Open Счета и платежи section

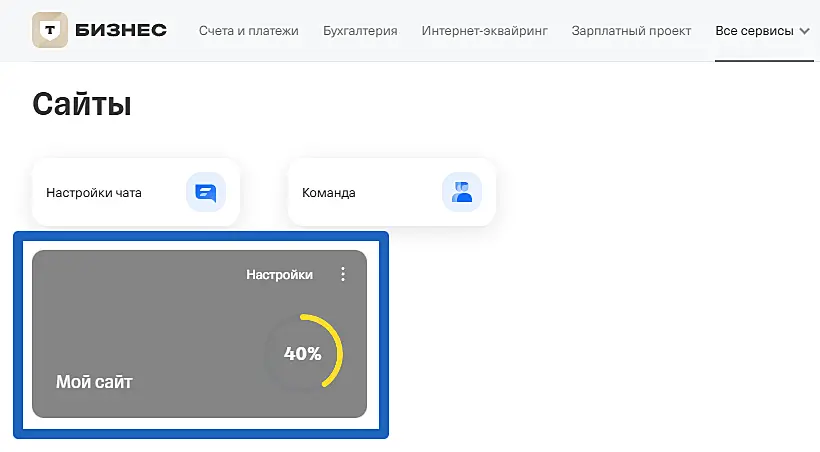coord(248,31)
